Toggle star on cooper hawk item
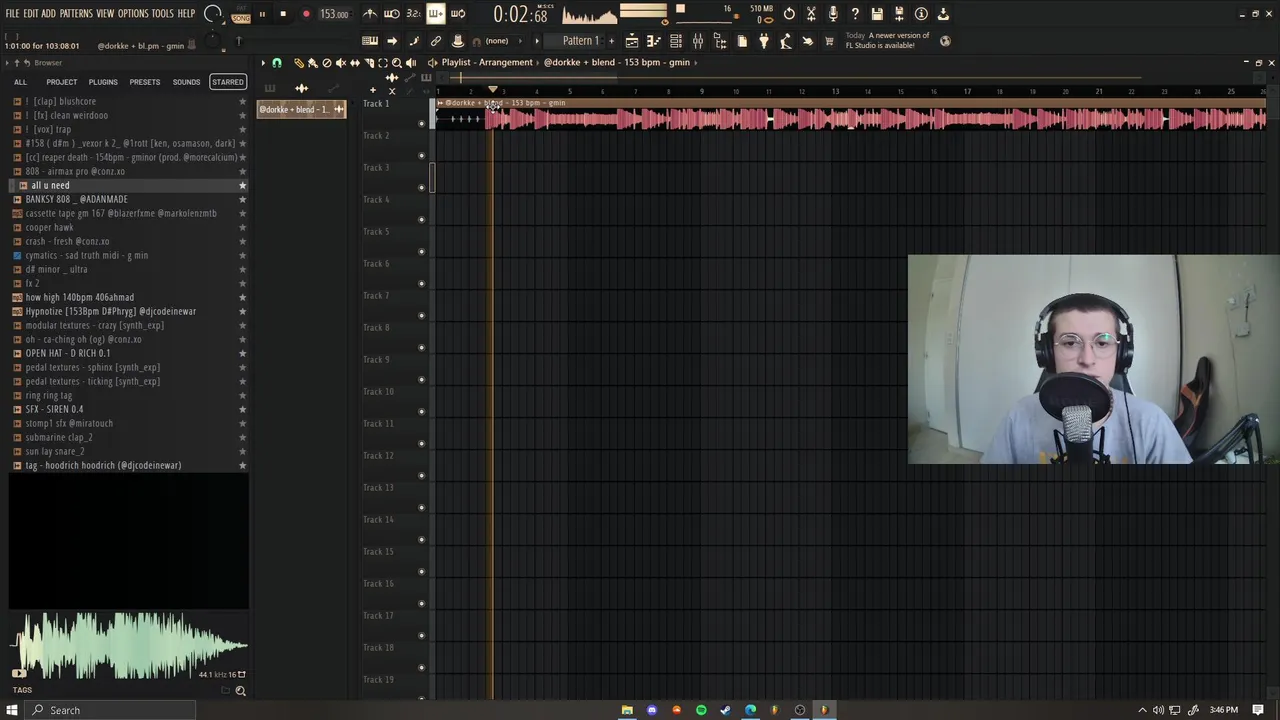Image resolution: width=1280 pixels, height=720 pixels. [x=242, y=227]
